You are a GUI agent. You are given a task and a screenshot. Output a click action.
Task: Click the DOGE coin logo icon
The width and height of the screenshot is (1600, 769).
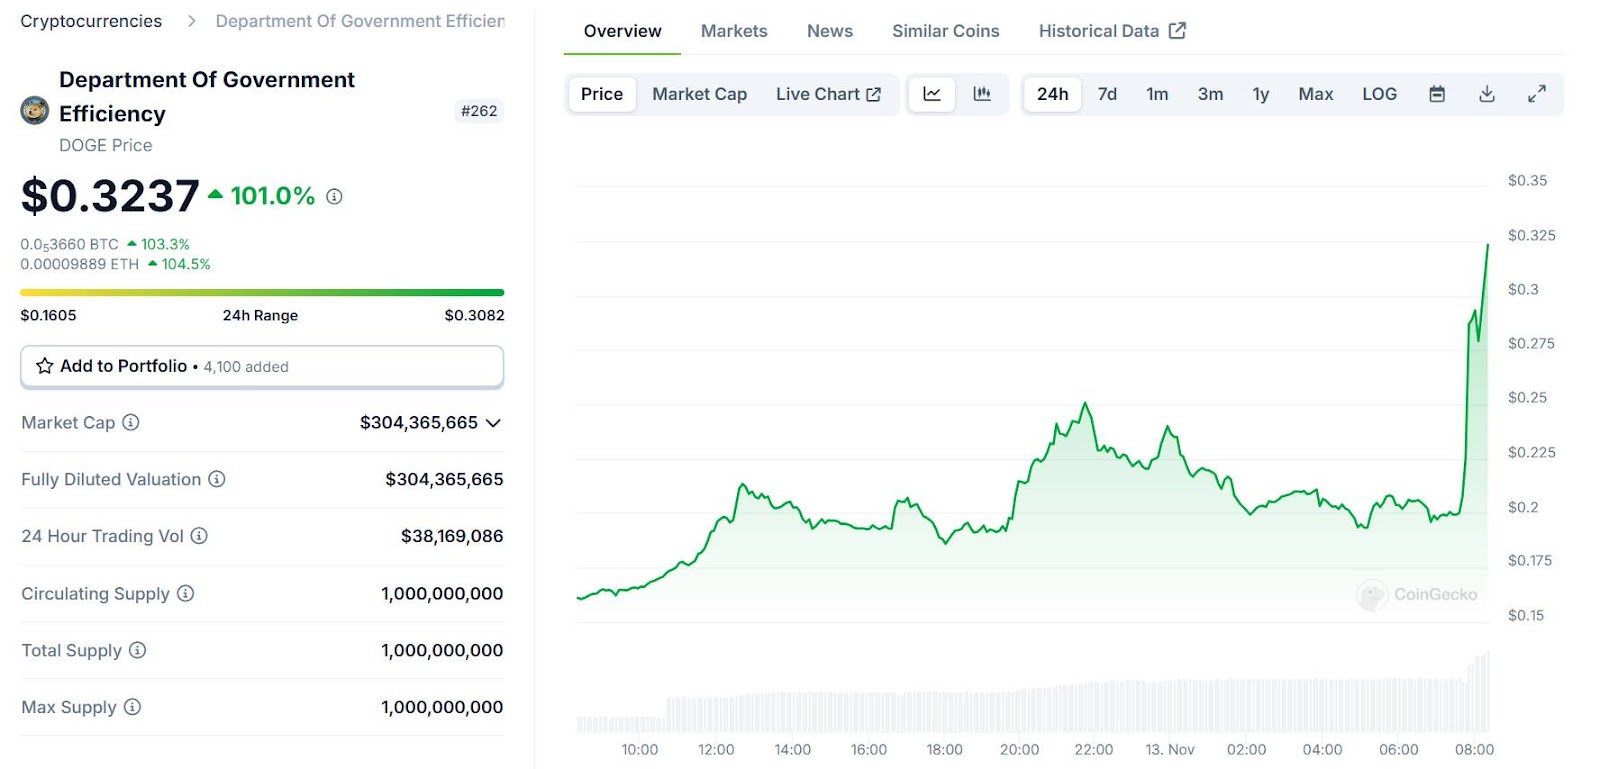click(x=35, y=110)
